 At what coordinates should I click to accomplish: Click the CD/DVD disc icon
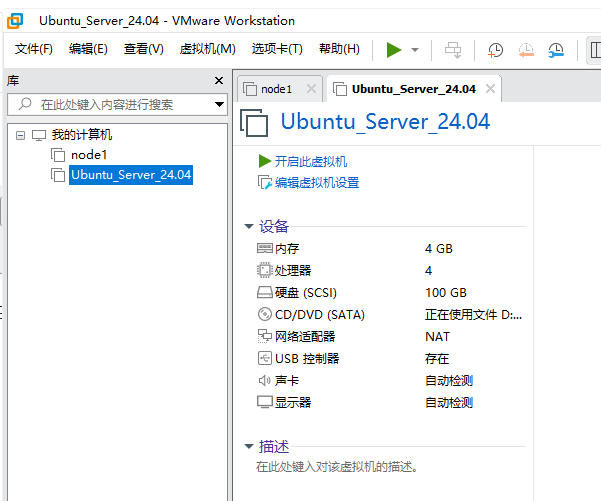click(264, 314)
